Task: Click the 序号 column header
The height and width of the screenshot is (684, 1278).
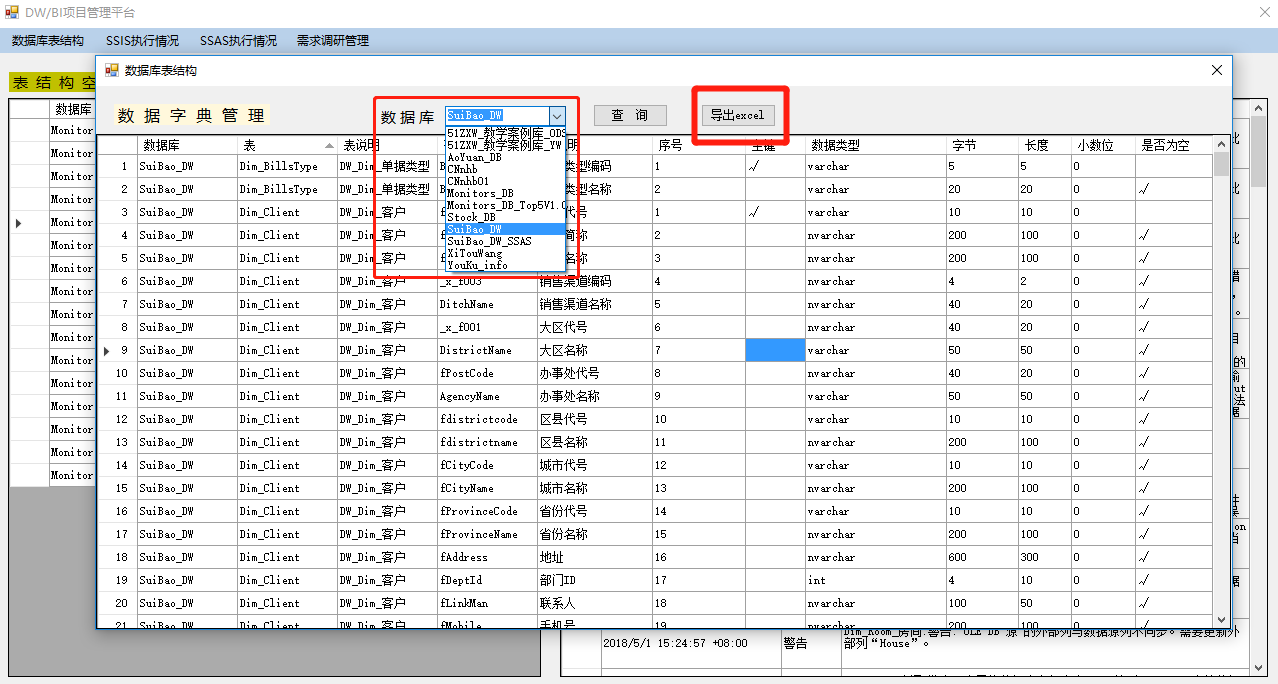Action: pos(699,145)
